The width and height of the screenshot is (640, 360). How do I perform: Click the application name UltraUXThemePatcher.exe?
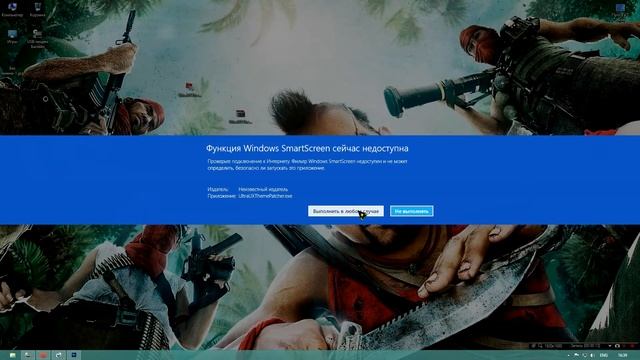265,196
